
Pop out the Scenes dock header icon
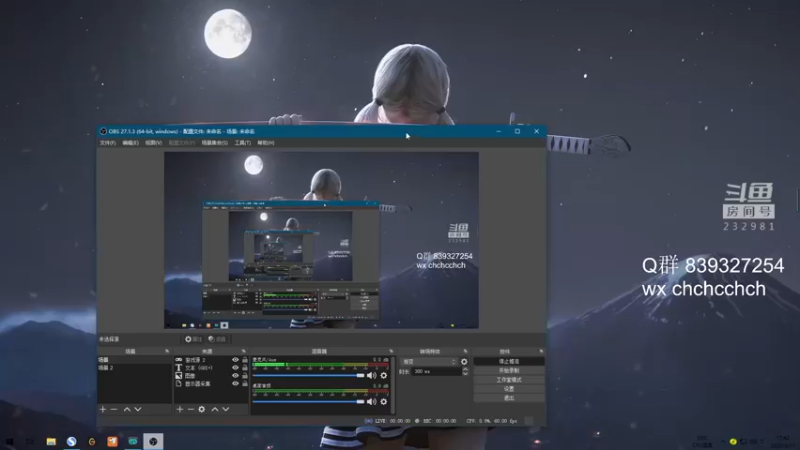click(x=167, y=351)
